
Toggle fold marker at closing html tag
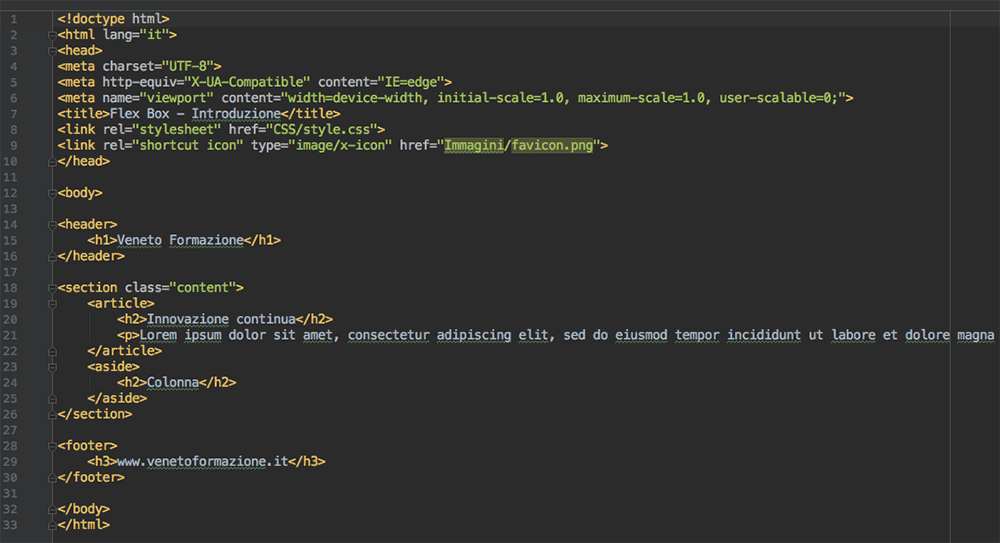click(x=52, y=525)
